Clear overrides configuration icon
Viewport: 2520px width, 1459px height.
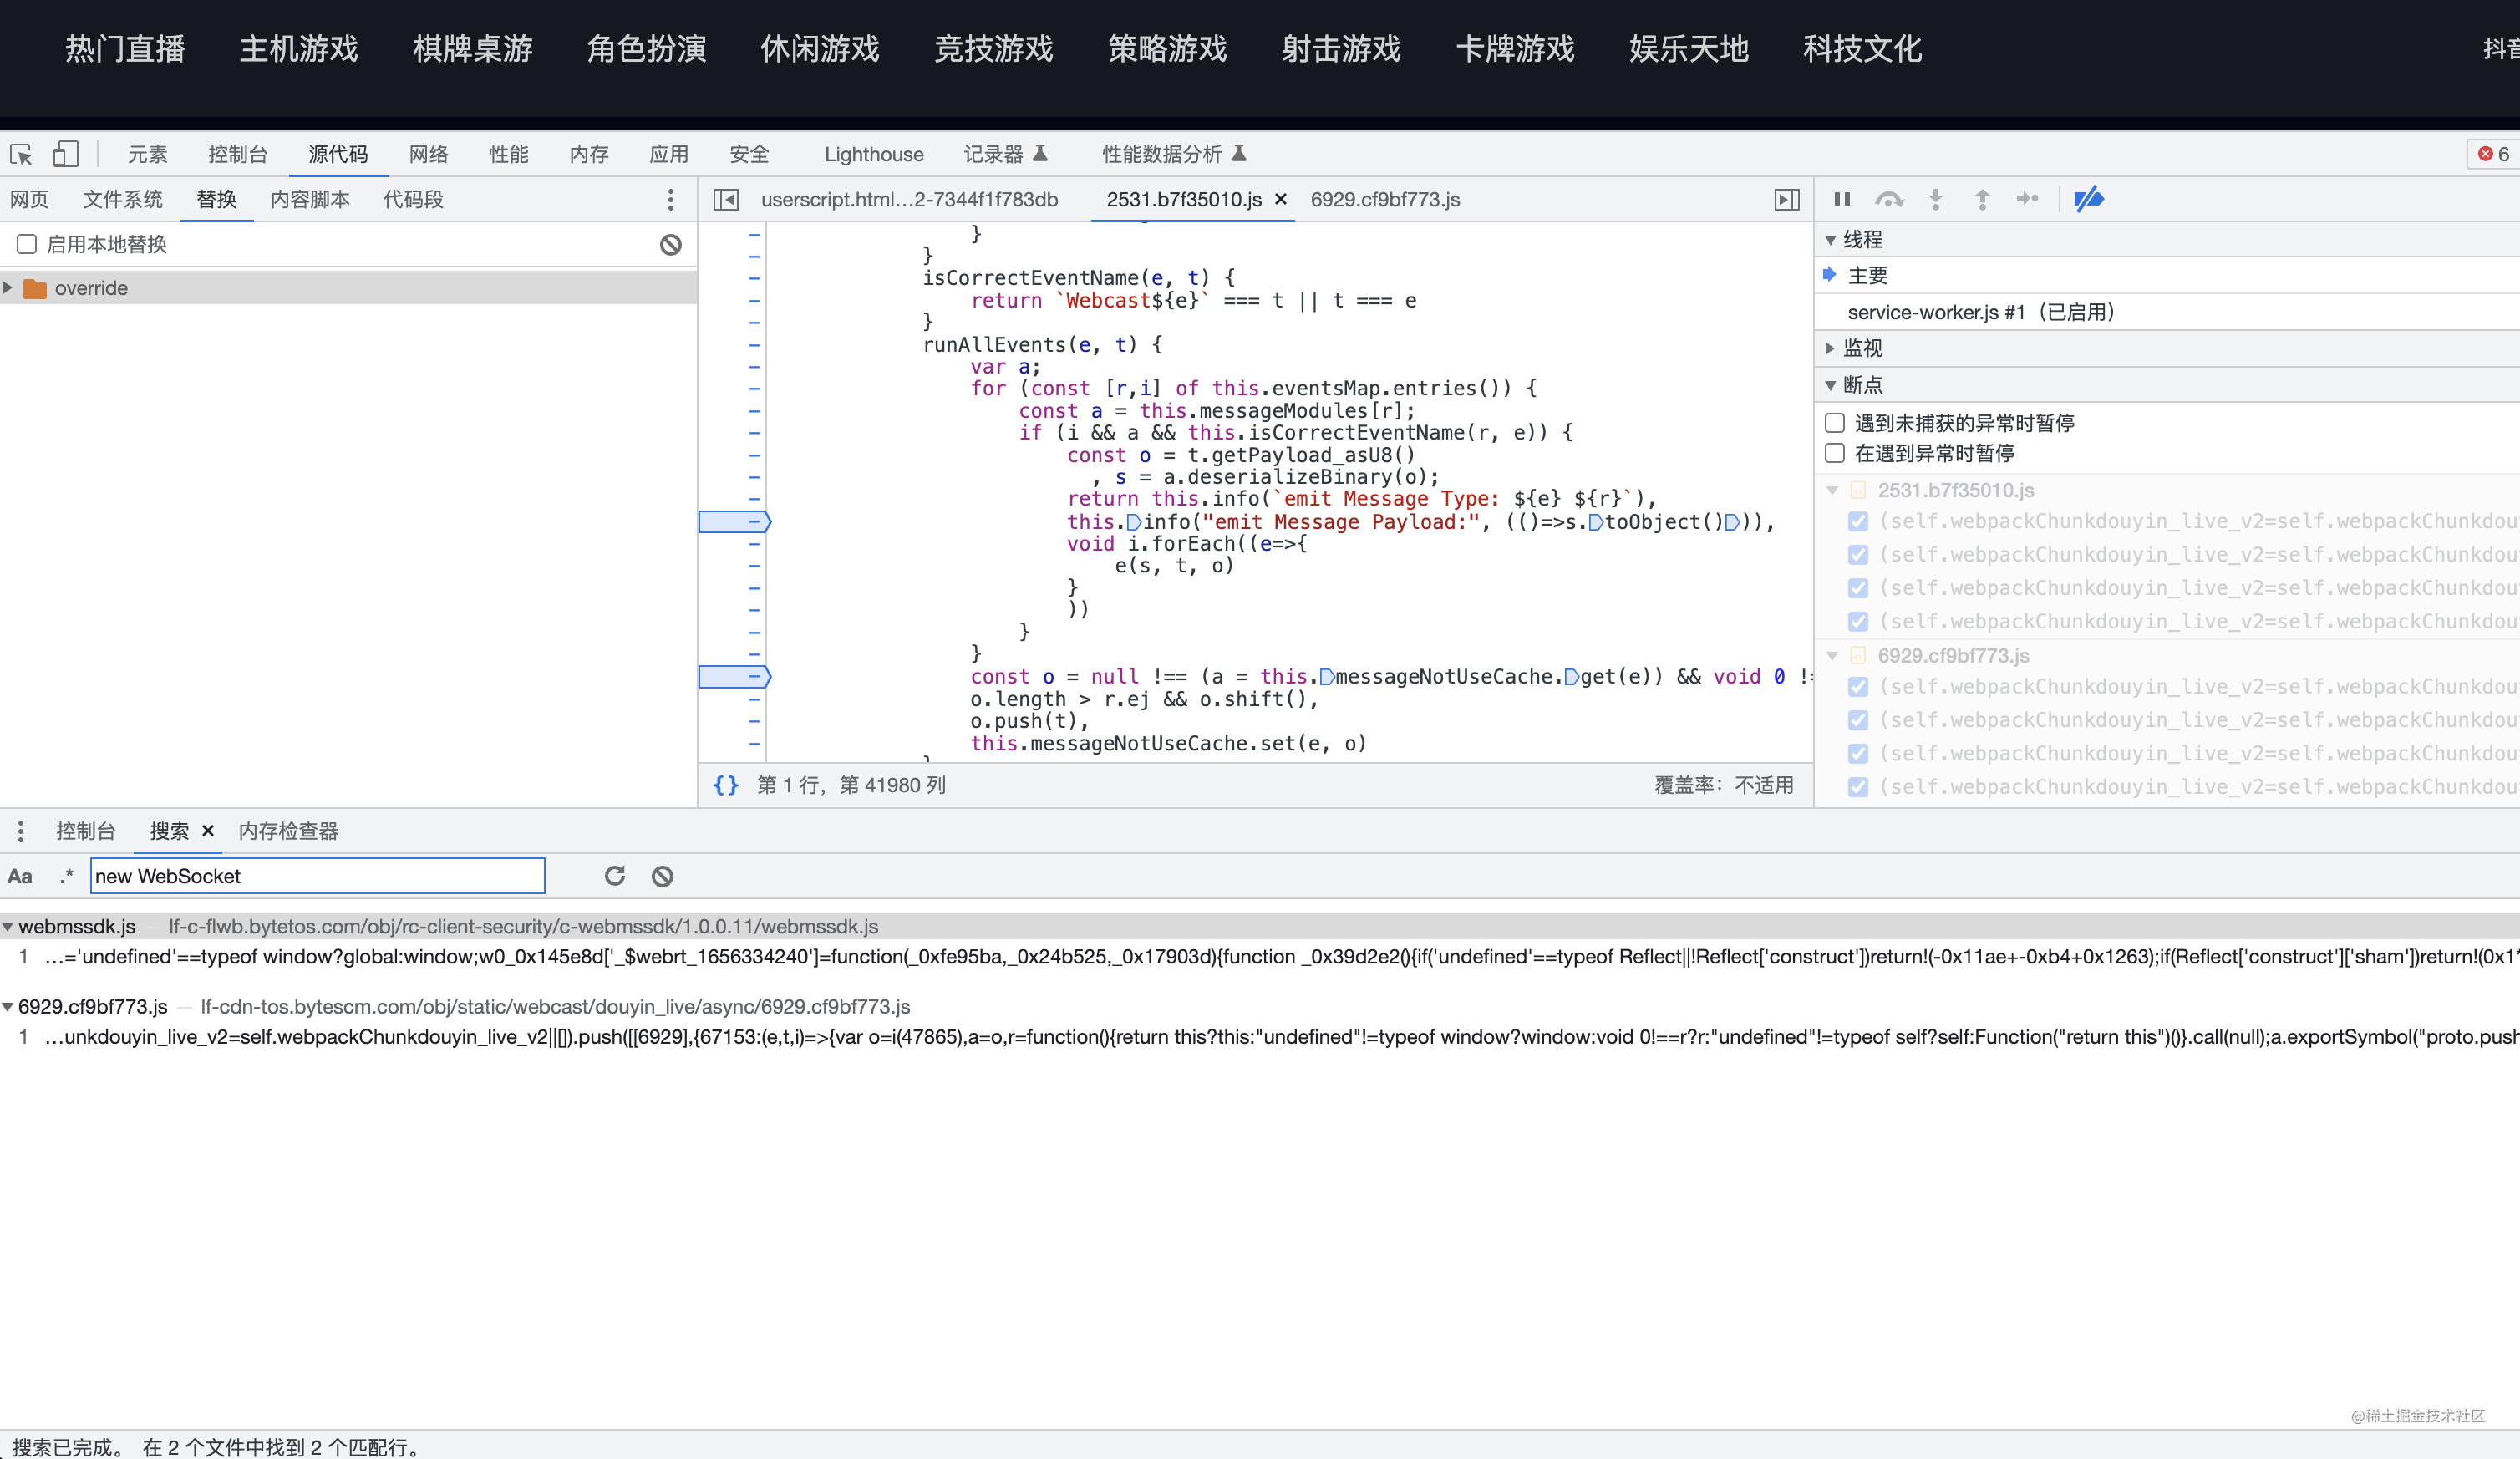click(671, 244)
